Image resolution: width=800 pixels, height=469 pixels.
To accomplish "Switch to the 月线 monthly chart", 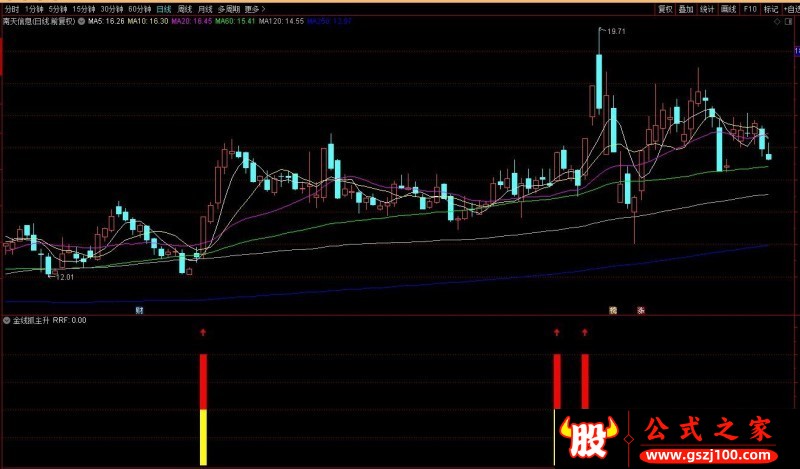I will (x=205, y=9).
